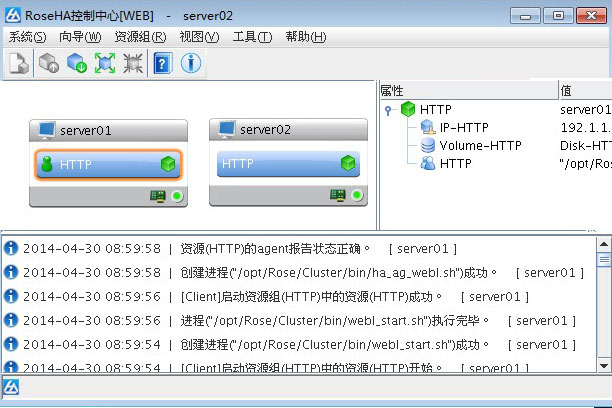This screenshot has height=408, width=612.
Task: Click info icon of ha_ag_webl.sh log entry
Action: [11, 272]
